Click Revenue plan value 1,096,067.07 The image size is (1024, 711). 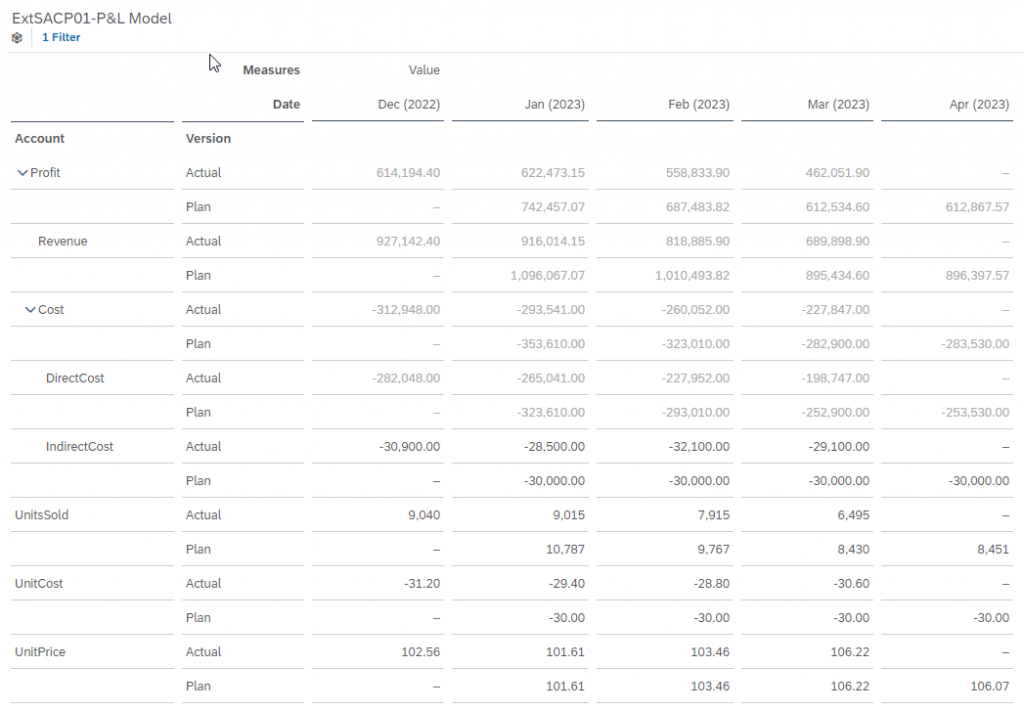(x=548, y=276)
